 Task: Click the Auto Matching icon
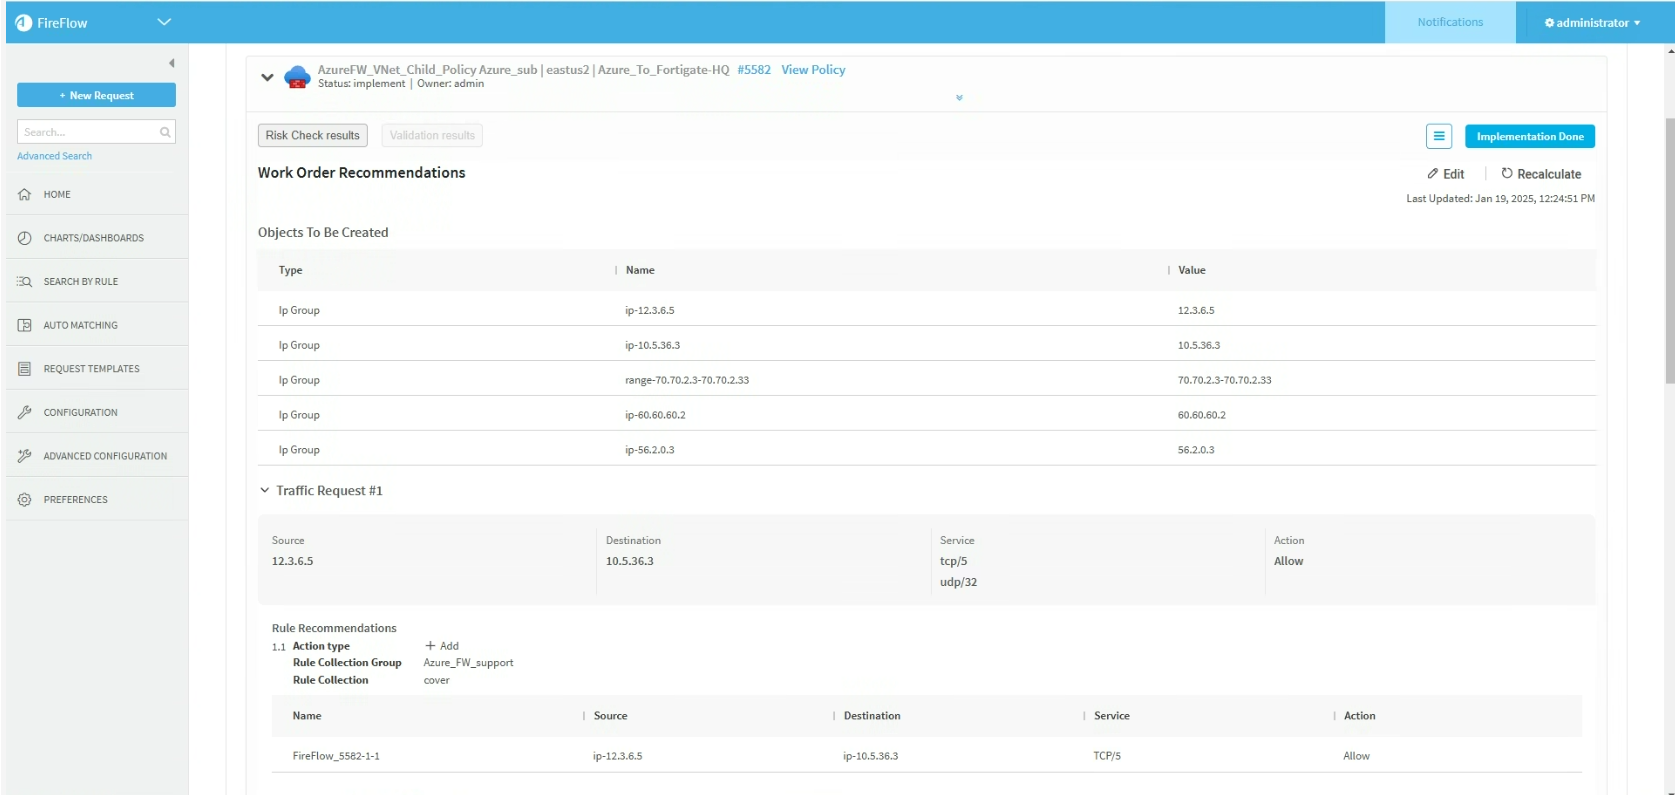25,325
